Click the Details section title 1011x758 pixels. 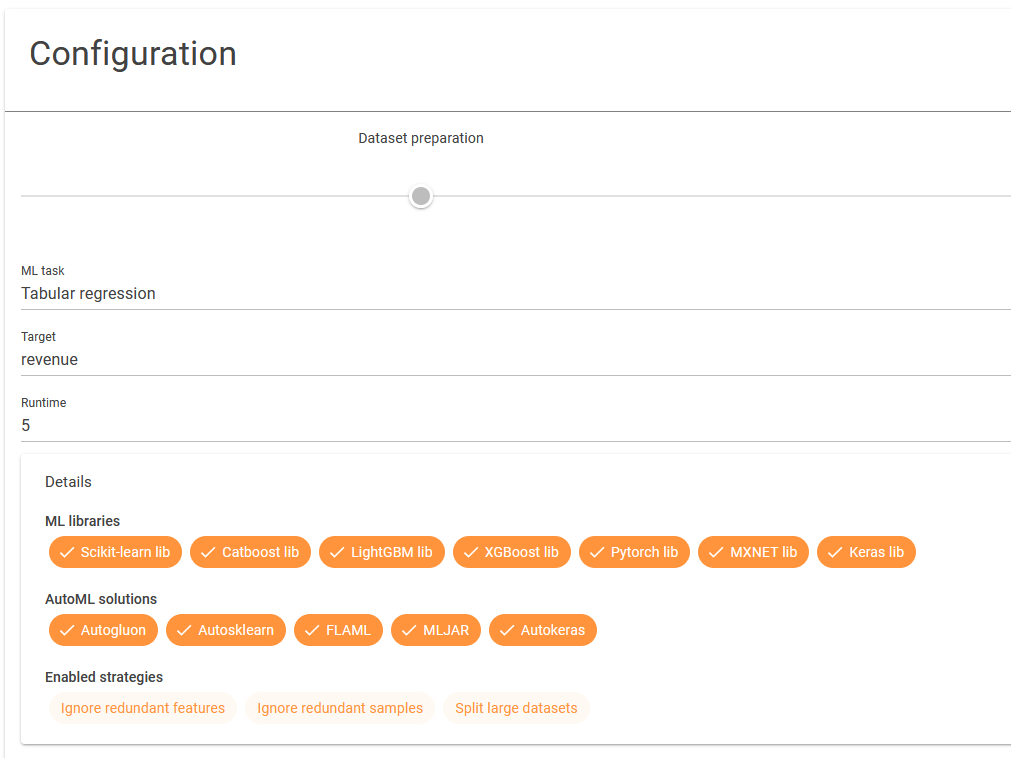pyautogui.click(x=68, y=482)
